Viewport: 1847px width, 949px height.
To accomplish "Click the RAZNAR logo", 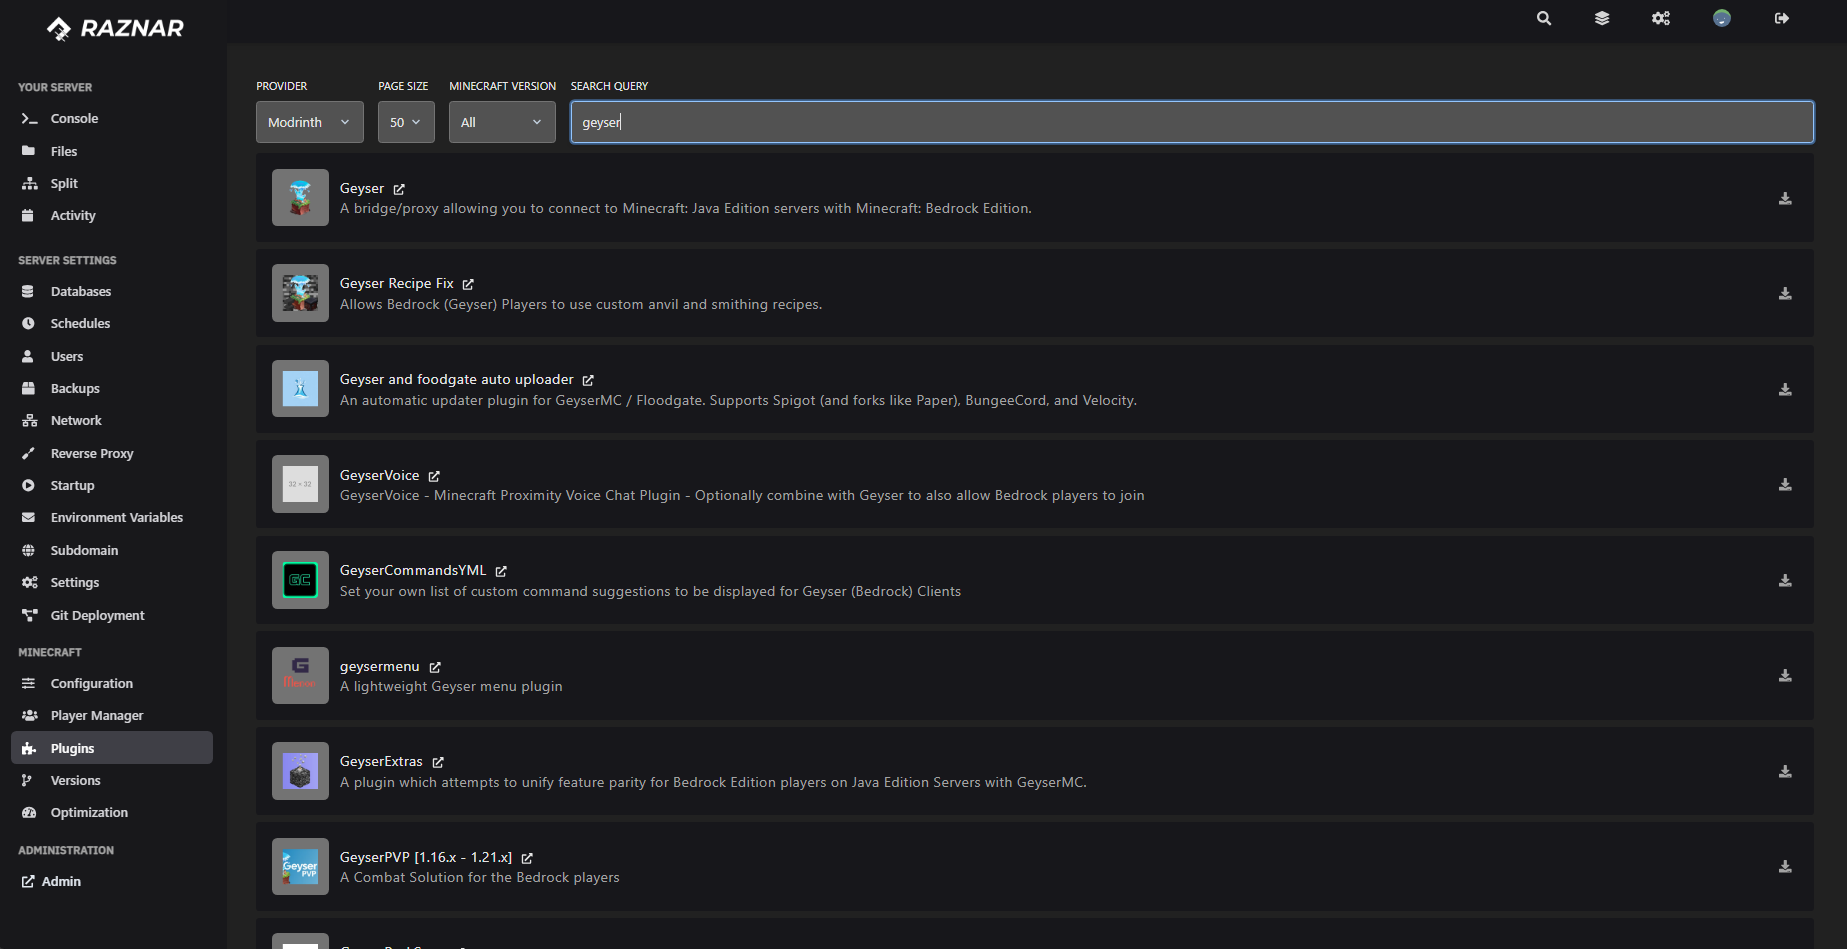I will [113, 28].
